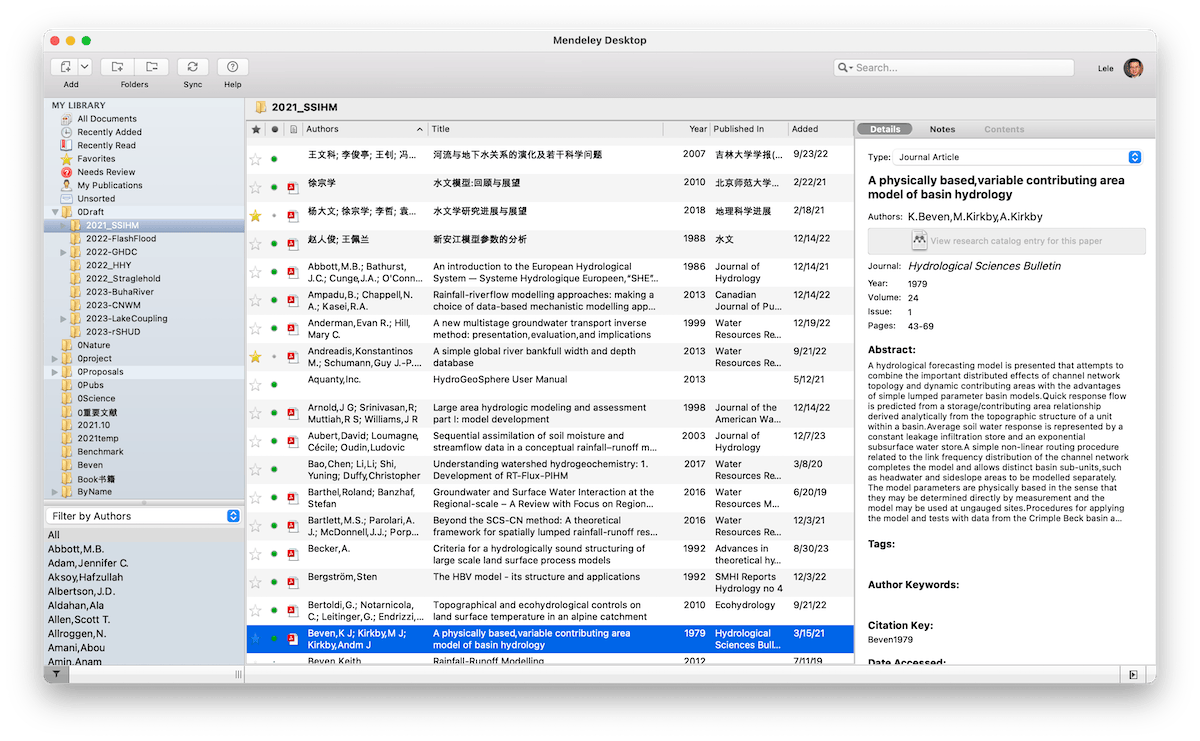Screen dimensions: 1200x741
Task: Toggle read status for Bergström, Sten row
Action: point(274,582)
